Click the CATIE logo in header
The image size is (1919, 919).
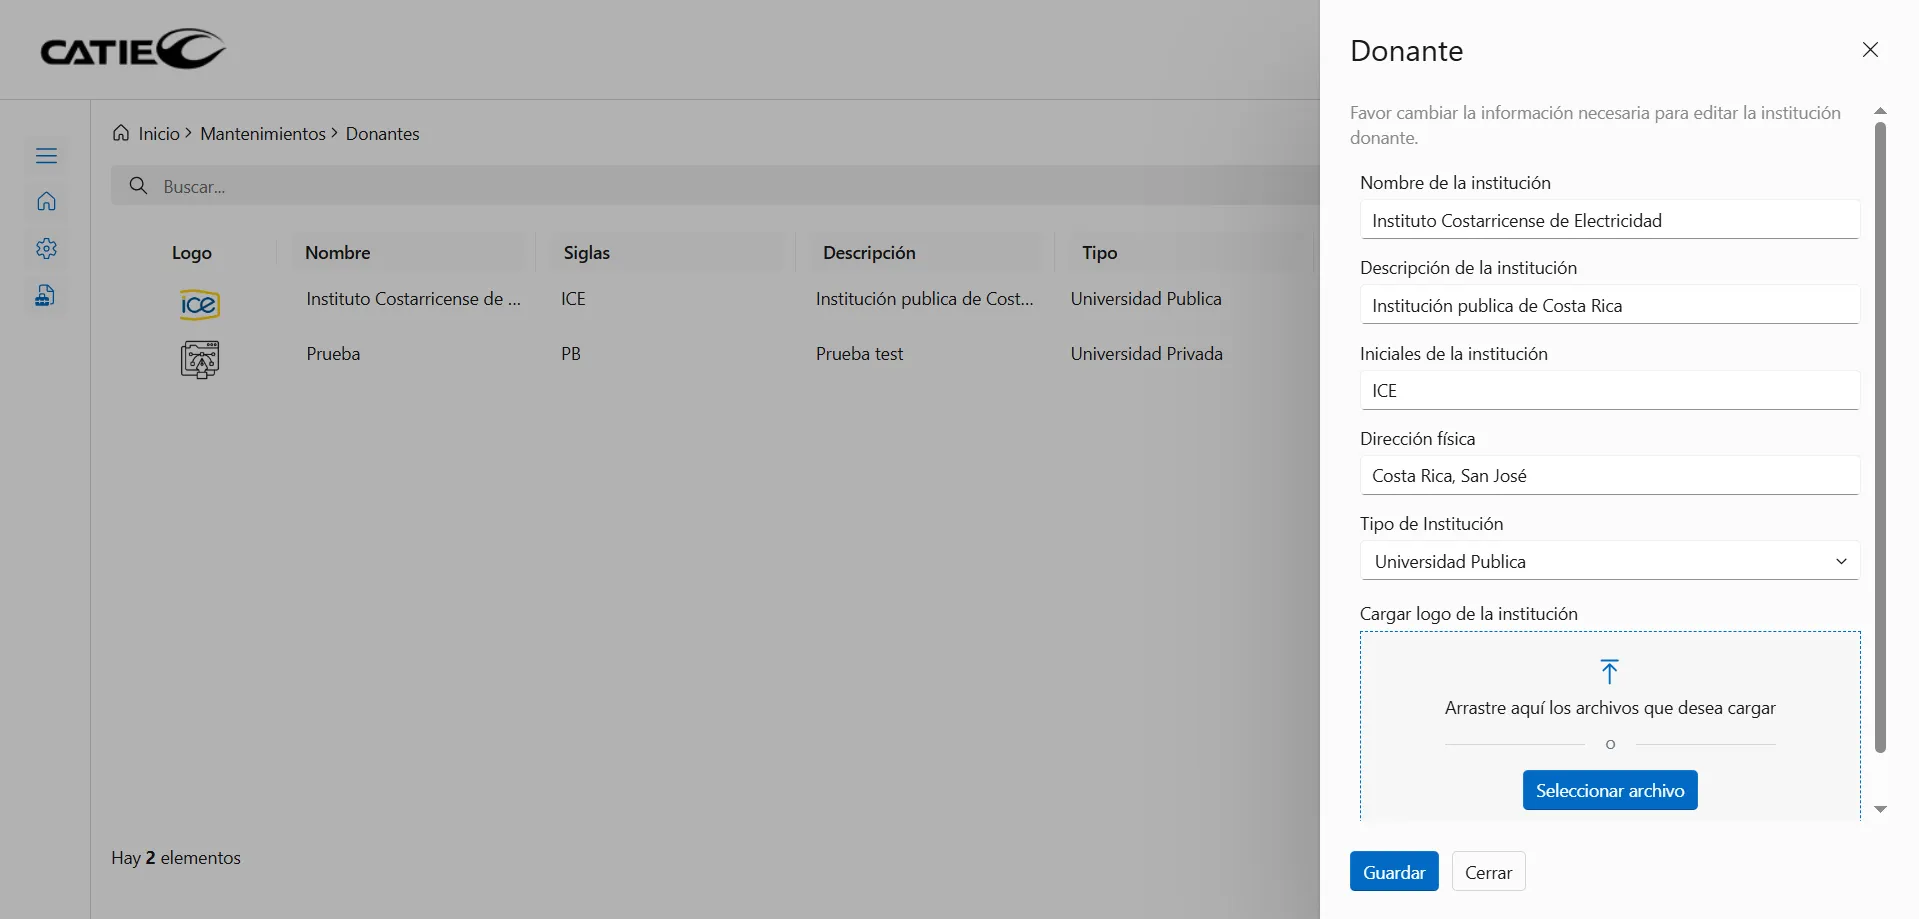point(133,49)
